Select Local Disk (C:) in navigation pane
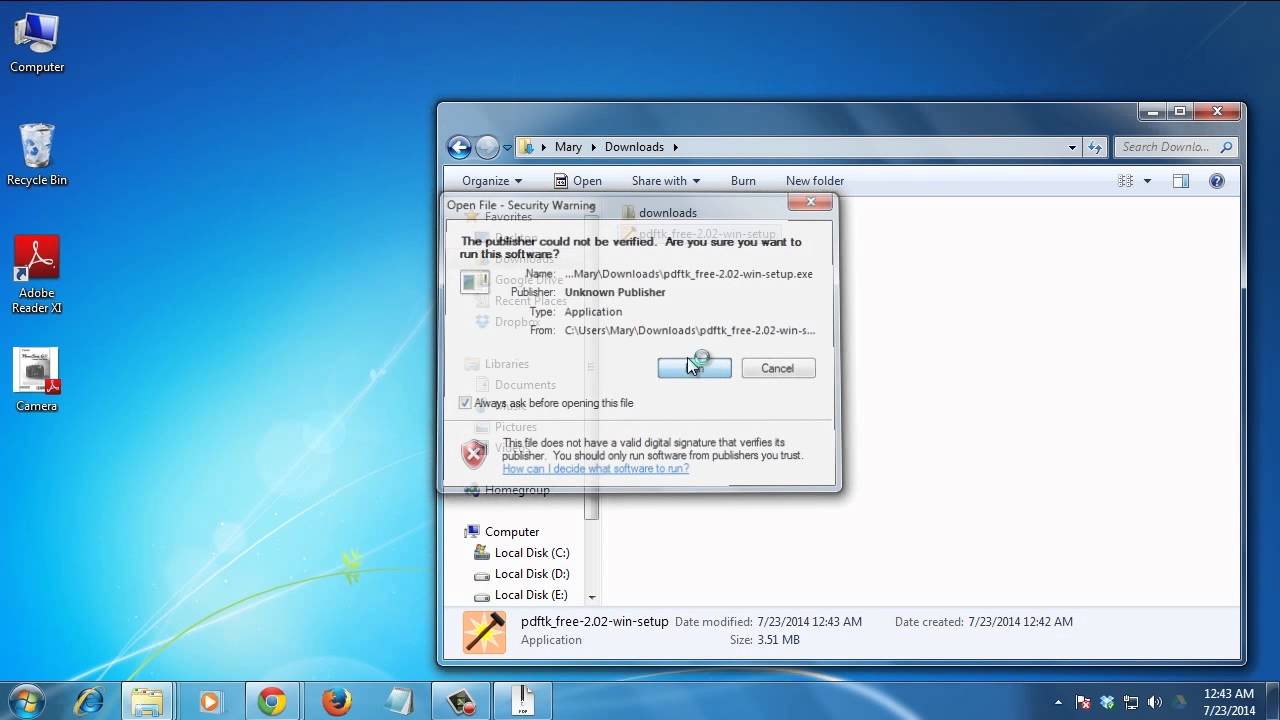Viewport: 1280px width, 720px height. 521,553
